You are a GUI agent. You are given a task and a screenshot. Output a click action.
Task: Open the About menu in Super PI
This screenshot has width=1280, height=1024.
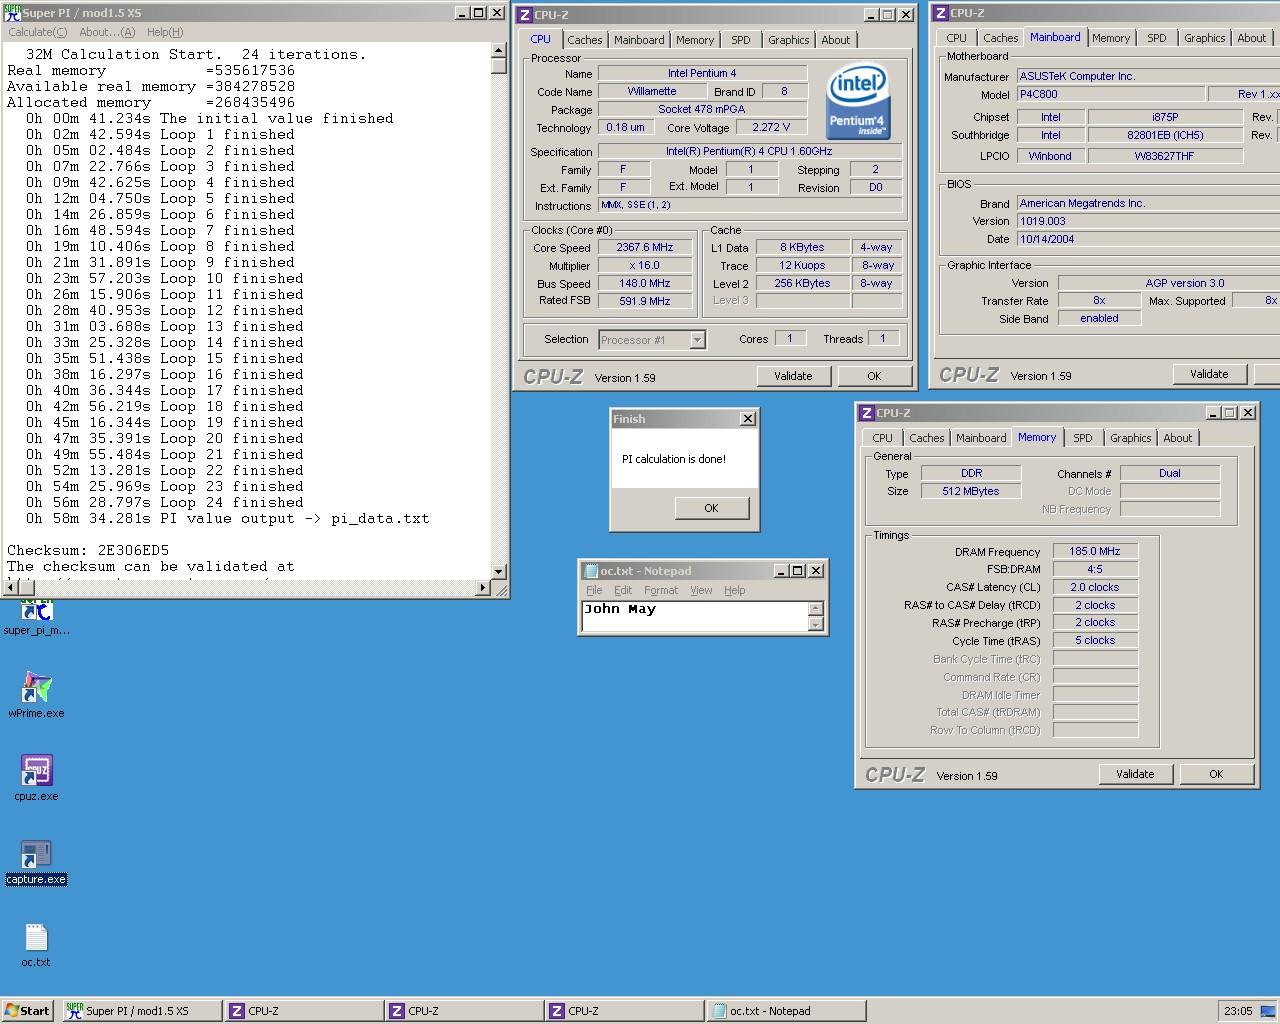click(x=107, y=32)
